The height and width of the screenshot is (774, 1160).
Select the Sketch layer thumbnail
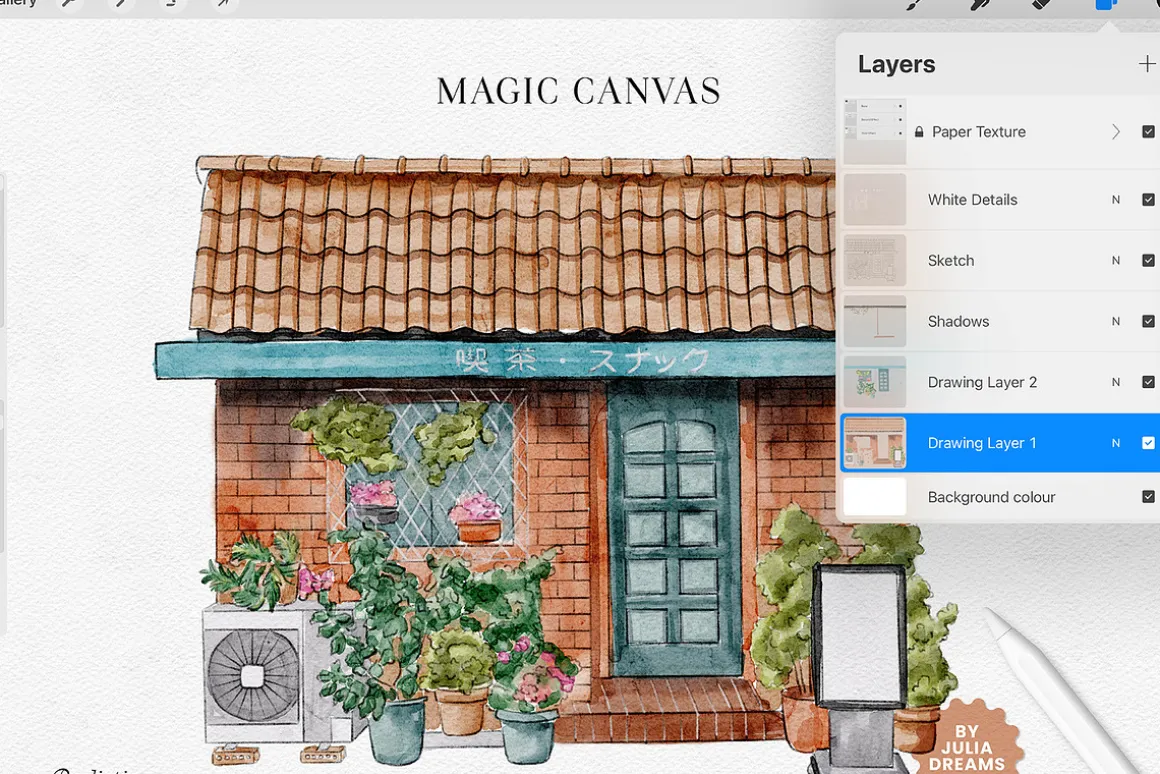tap(874, 260)
